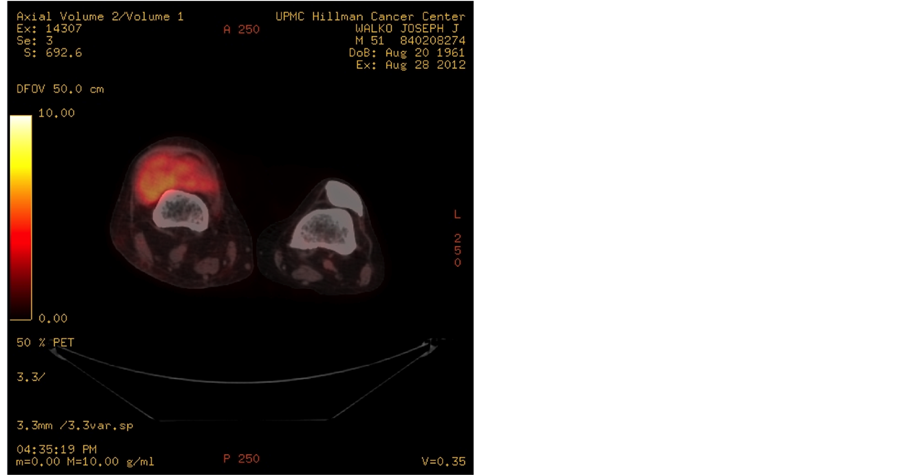
Task: Click the Ex: 14307 exam number
Action: pyautogui.click(x=50, y=29)
